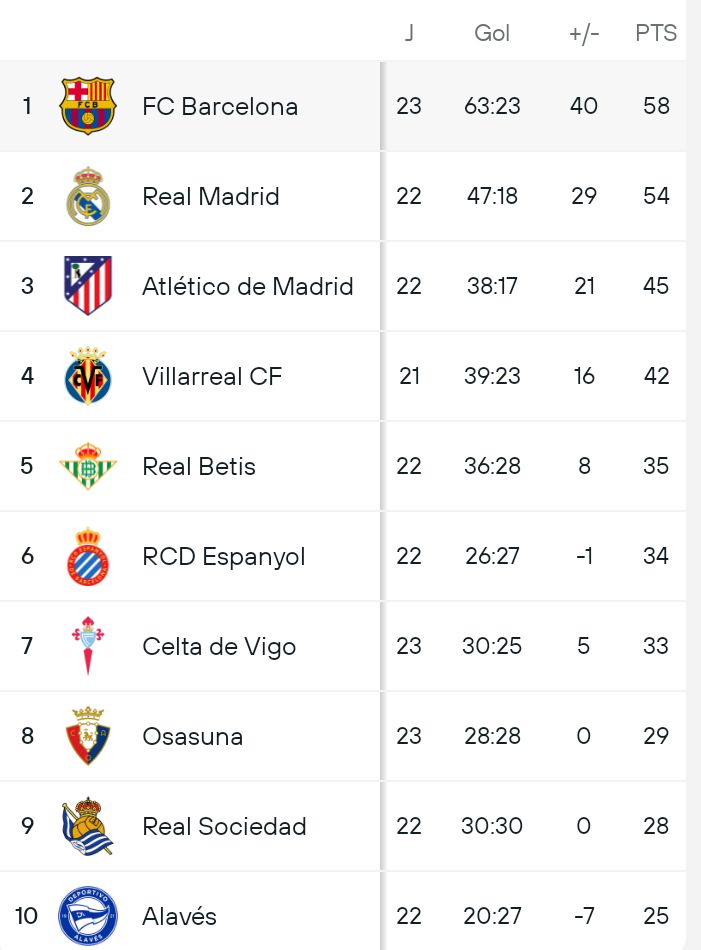
Task: Click the Gol column header
Action: point(492,33)
